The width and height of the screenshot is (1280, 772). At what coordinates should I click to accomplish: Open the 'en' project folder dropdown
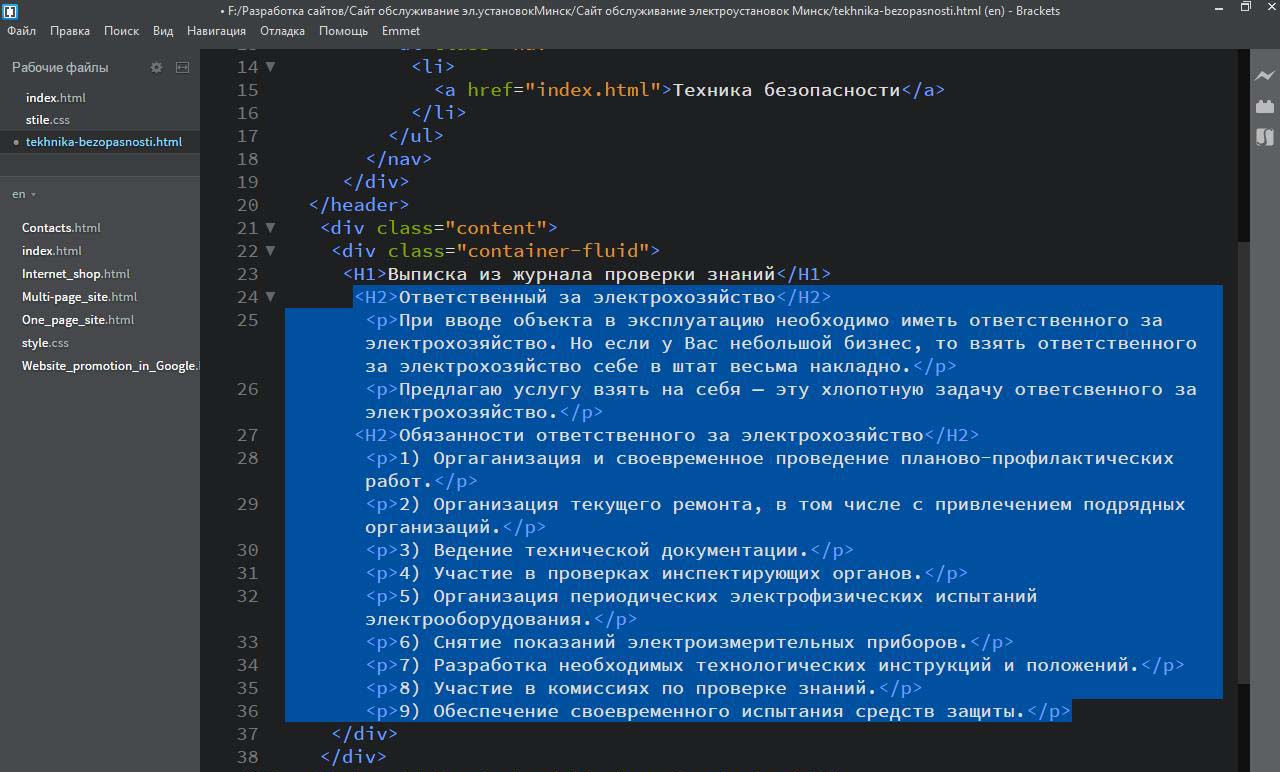point(24,194)
